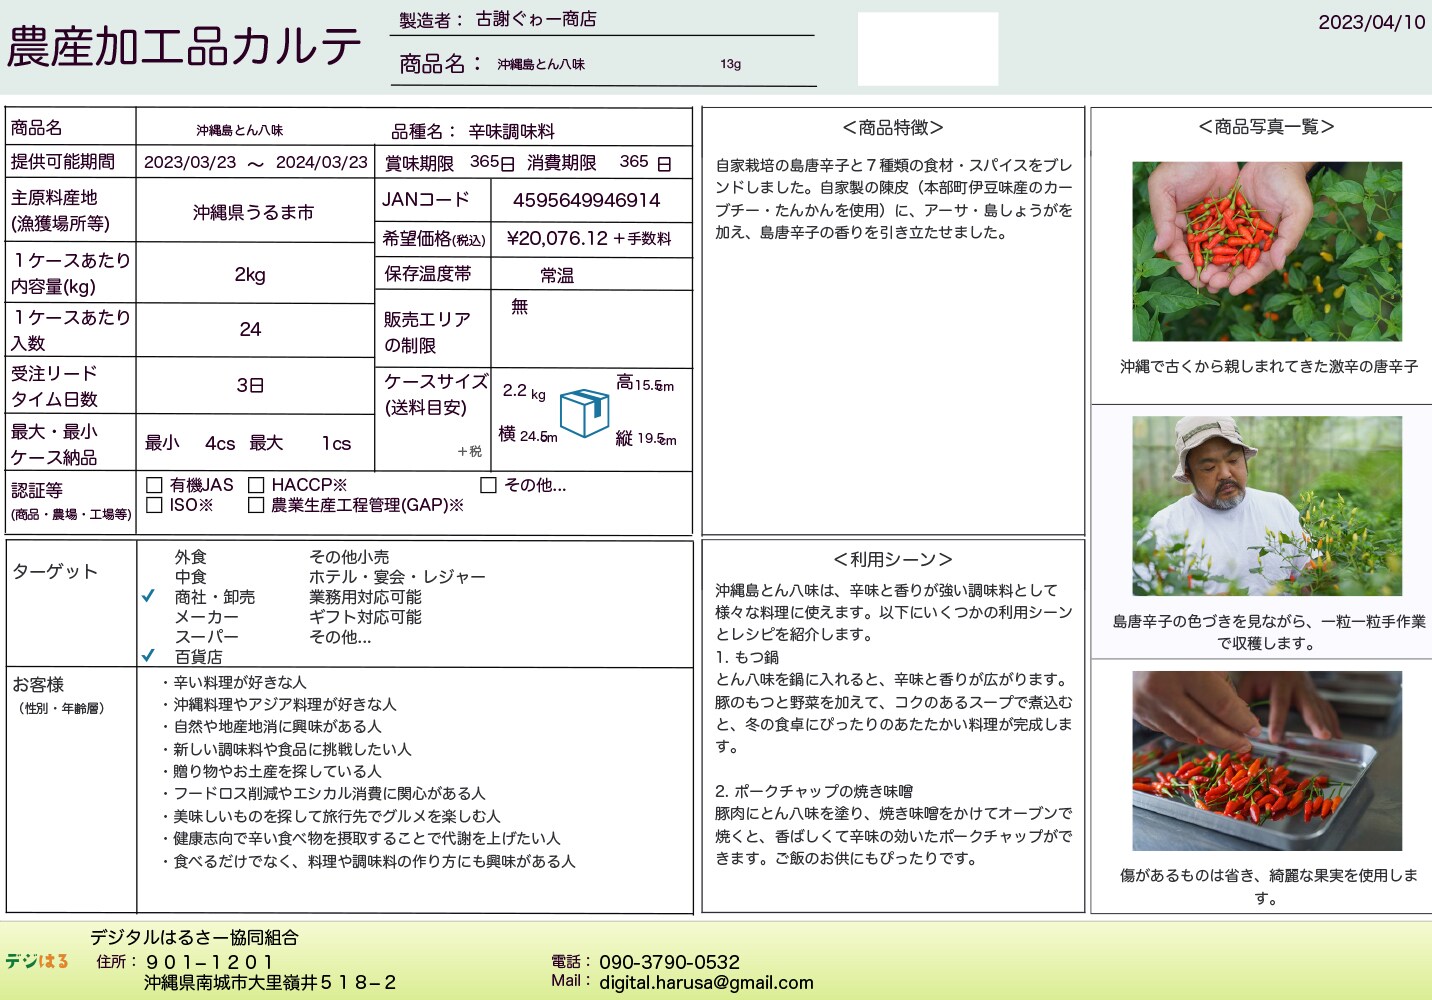Select the 商品特徴 section heading
This screenshot has width=1432, height=1000.
pos(892,128)
